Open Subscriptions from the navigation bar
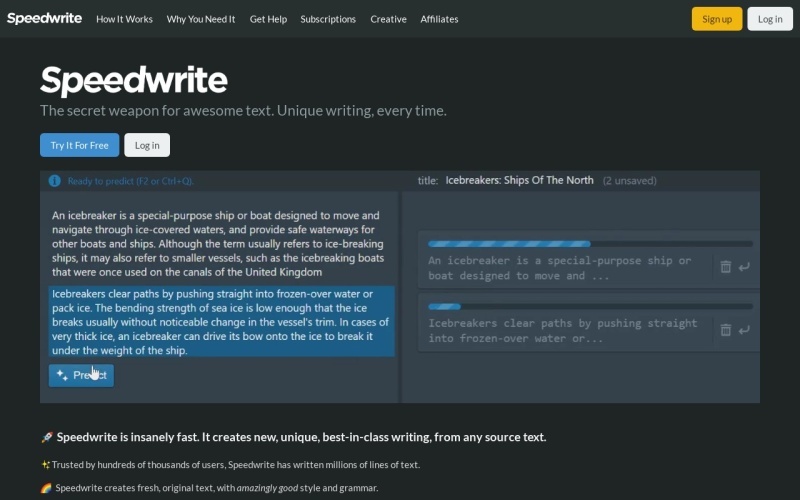800x500 pixels. (x=328, y=19)
